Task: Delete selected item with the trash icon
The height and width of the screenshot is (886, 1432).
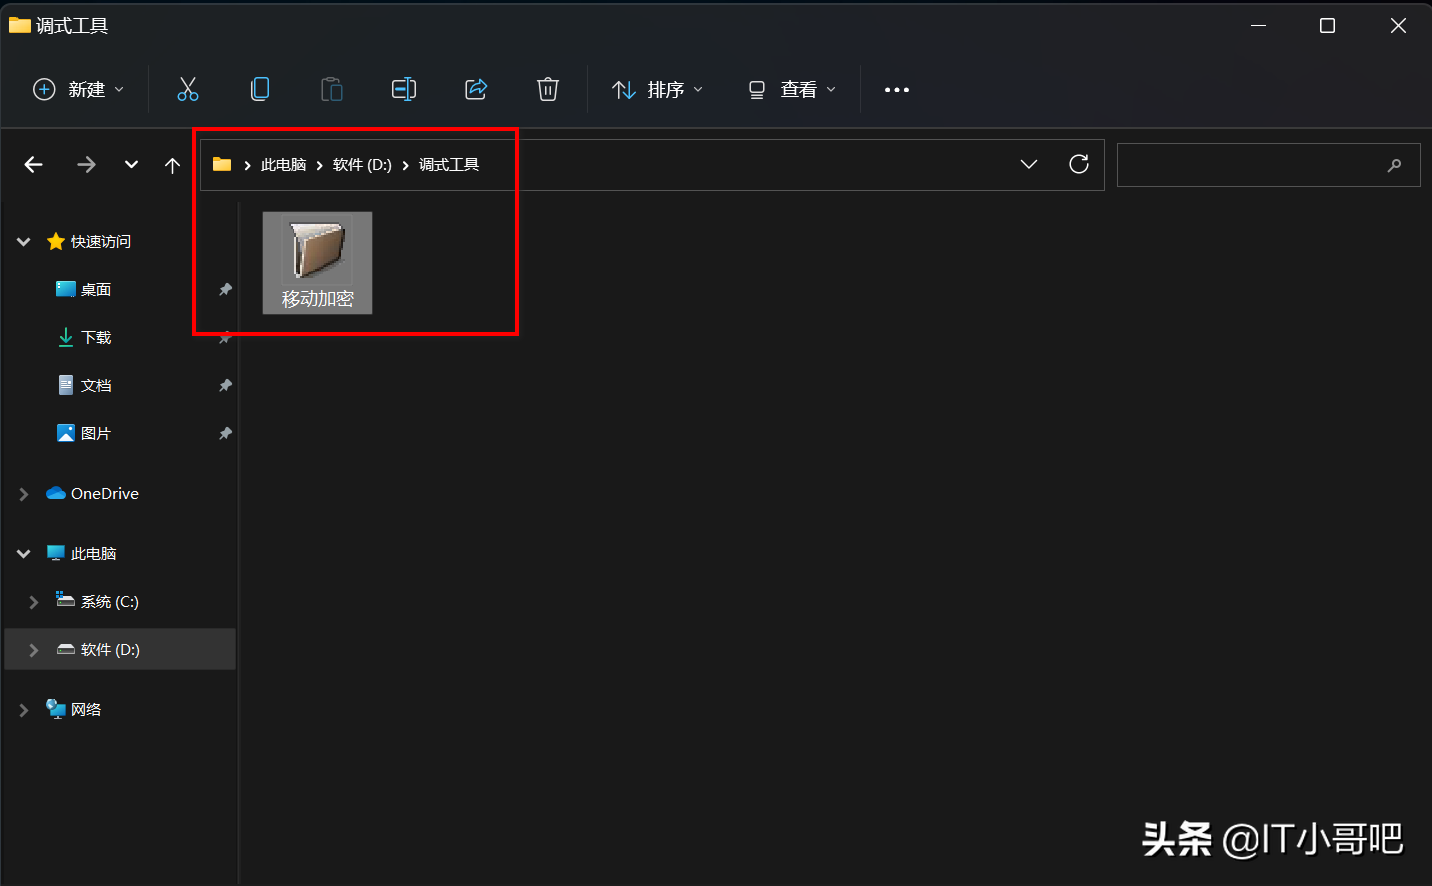Action: [x=547, y=89]
